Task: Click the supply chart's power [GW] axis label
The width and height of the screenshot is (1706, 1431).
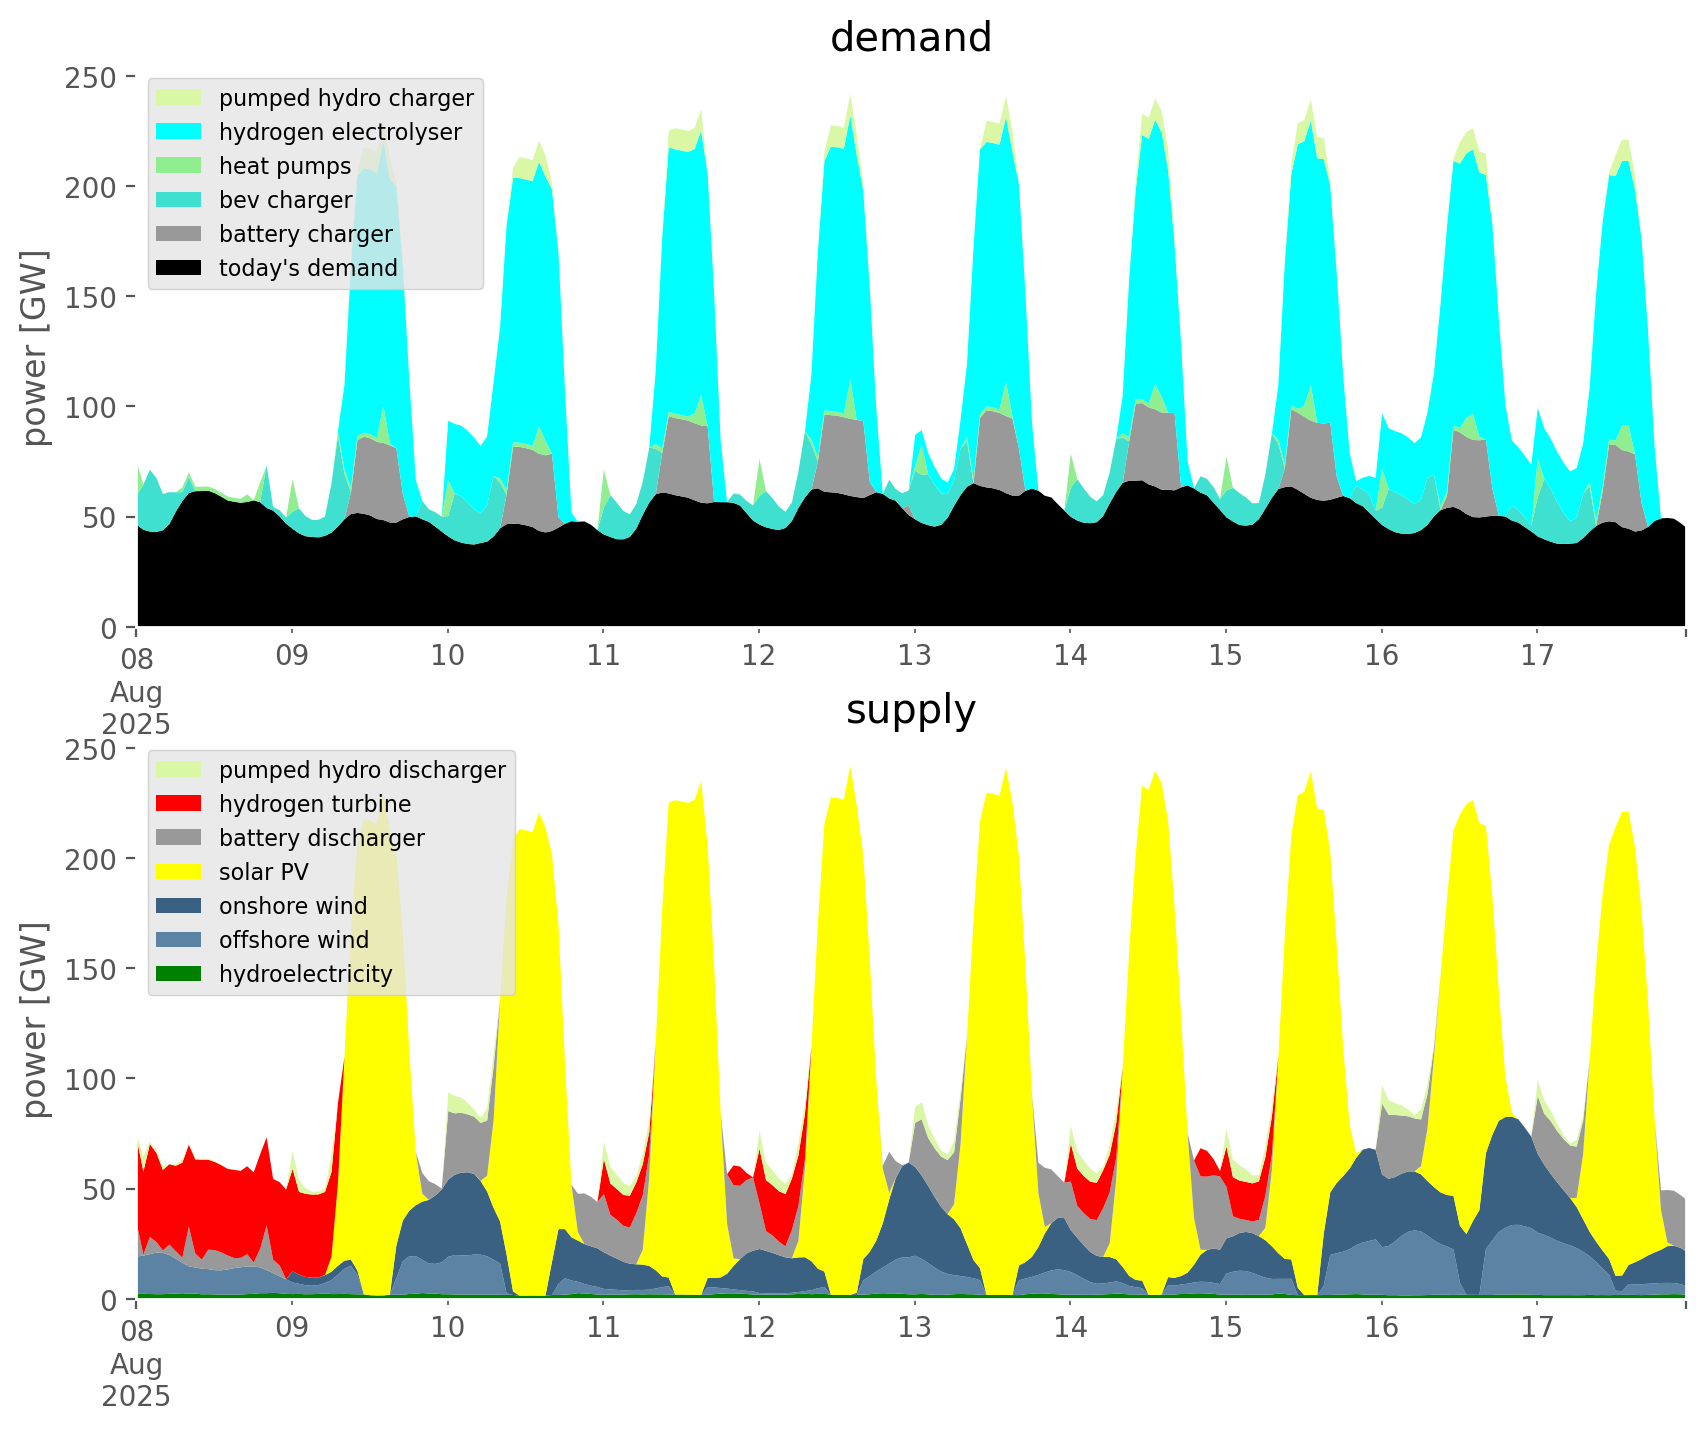Action: pos(35,1020)
